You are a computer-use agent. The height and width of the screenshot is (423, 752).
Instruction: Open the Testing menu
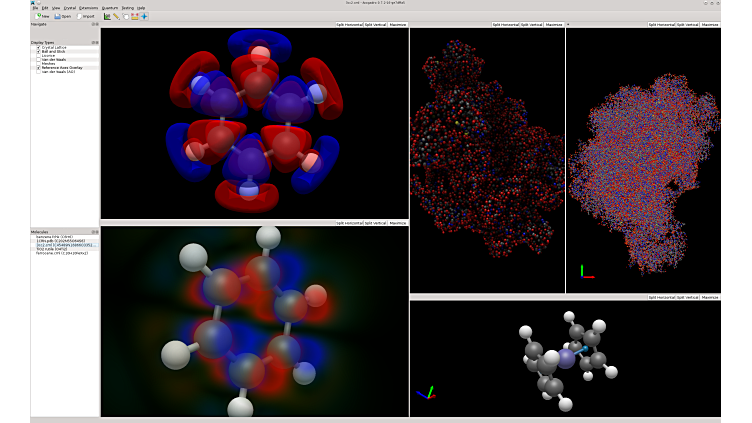pos(127,8)
